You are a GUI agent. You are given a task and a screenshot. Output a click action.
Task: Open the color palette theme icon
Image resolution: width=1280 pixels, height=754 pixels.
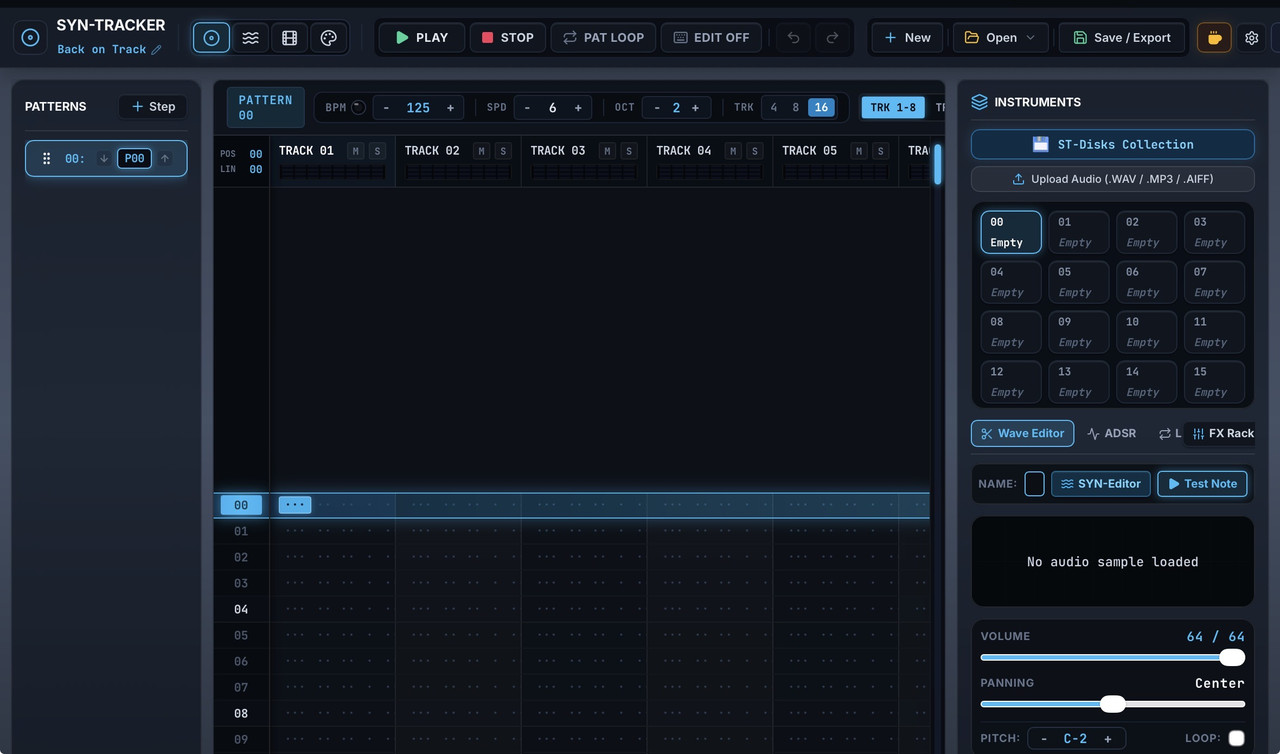(x=328, y=38)
